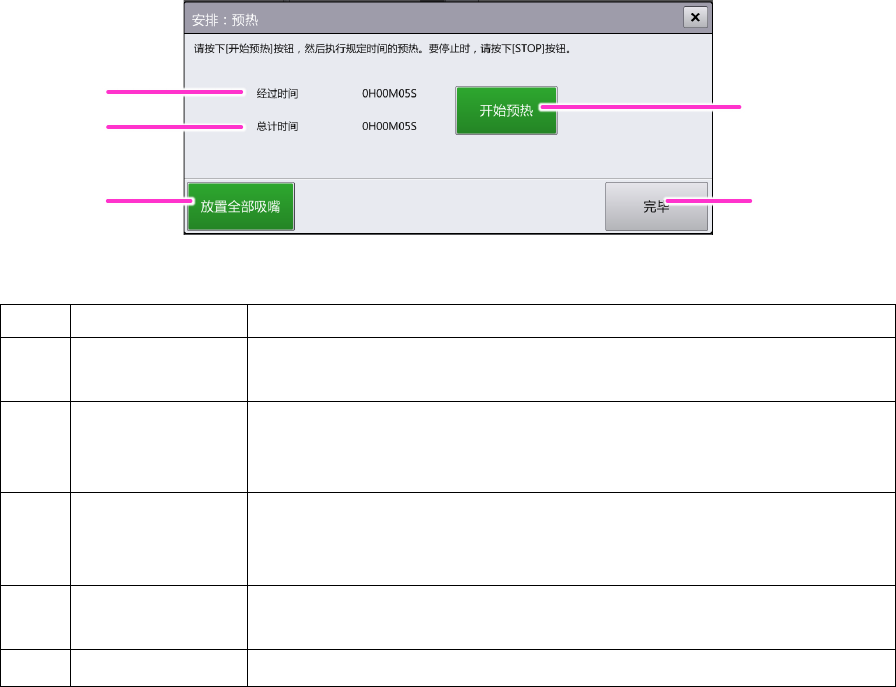
Task: Click the 放置全部吸嘴 button
Action: tap(241, 206)
